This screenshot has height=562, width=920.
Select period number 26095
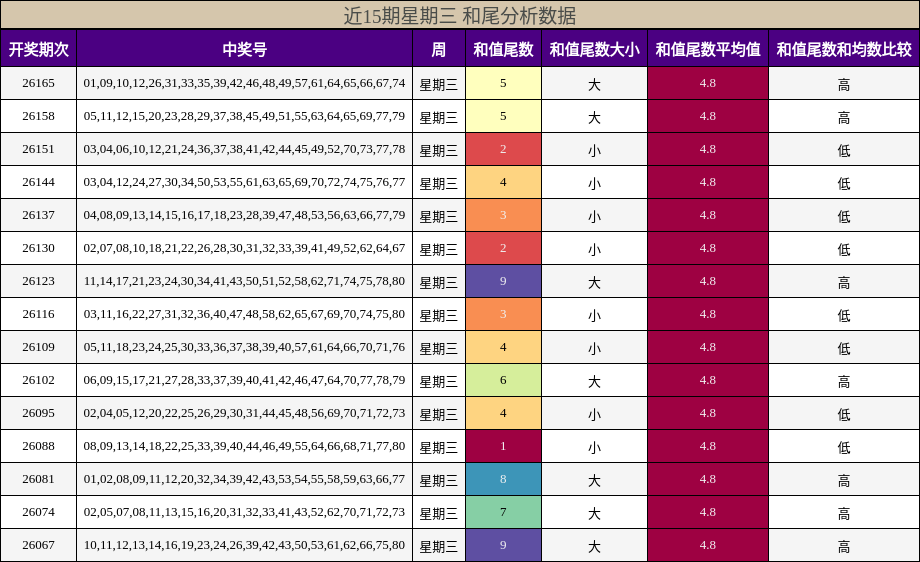[39, 413]
